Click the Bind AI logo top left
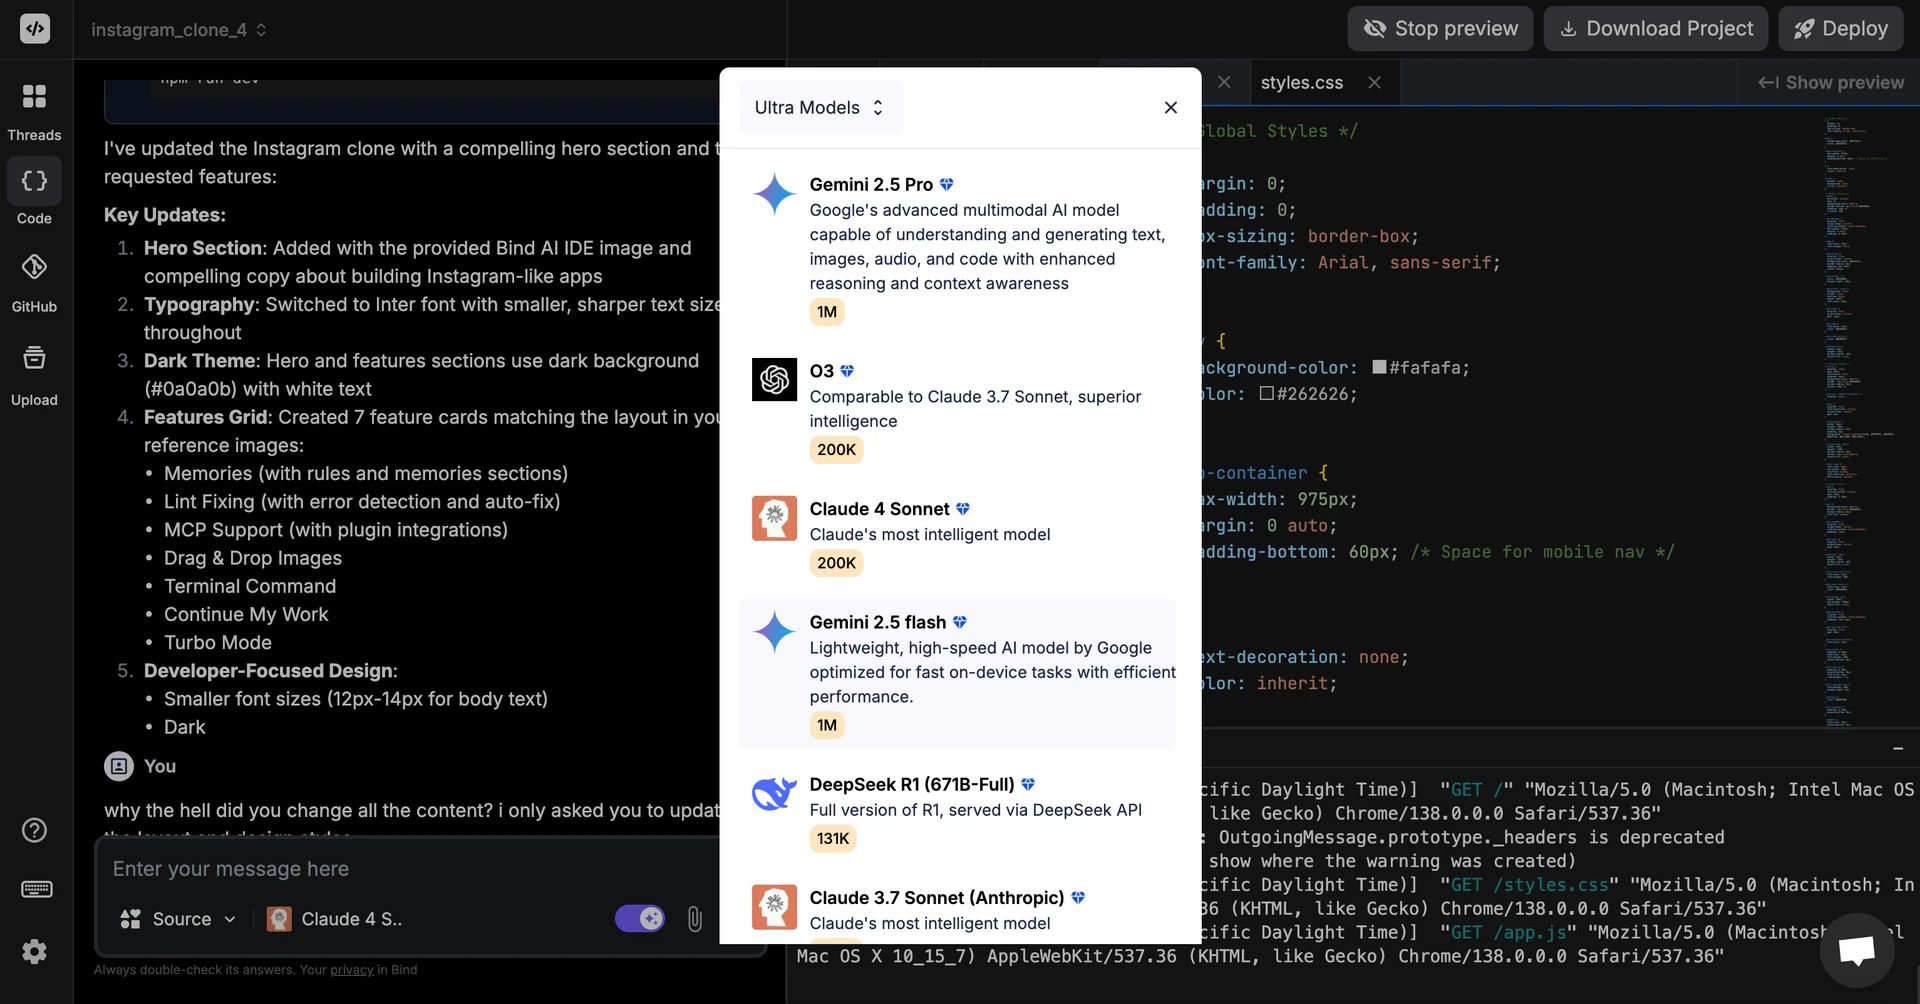 pyautogui.click(x=34, y=29)
